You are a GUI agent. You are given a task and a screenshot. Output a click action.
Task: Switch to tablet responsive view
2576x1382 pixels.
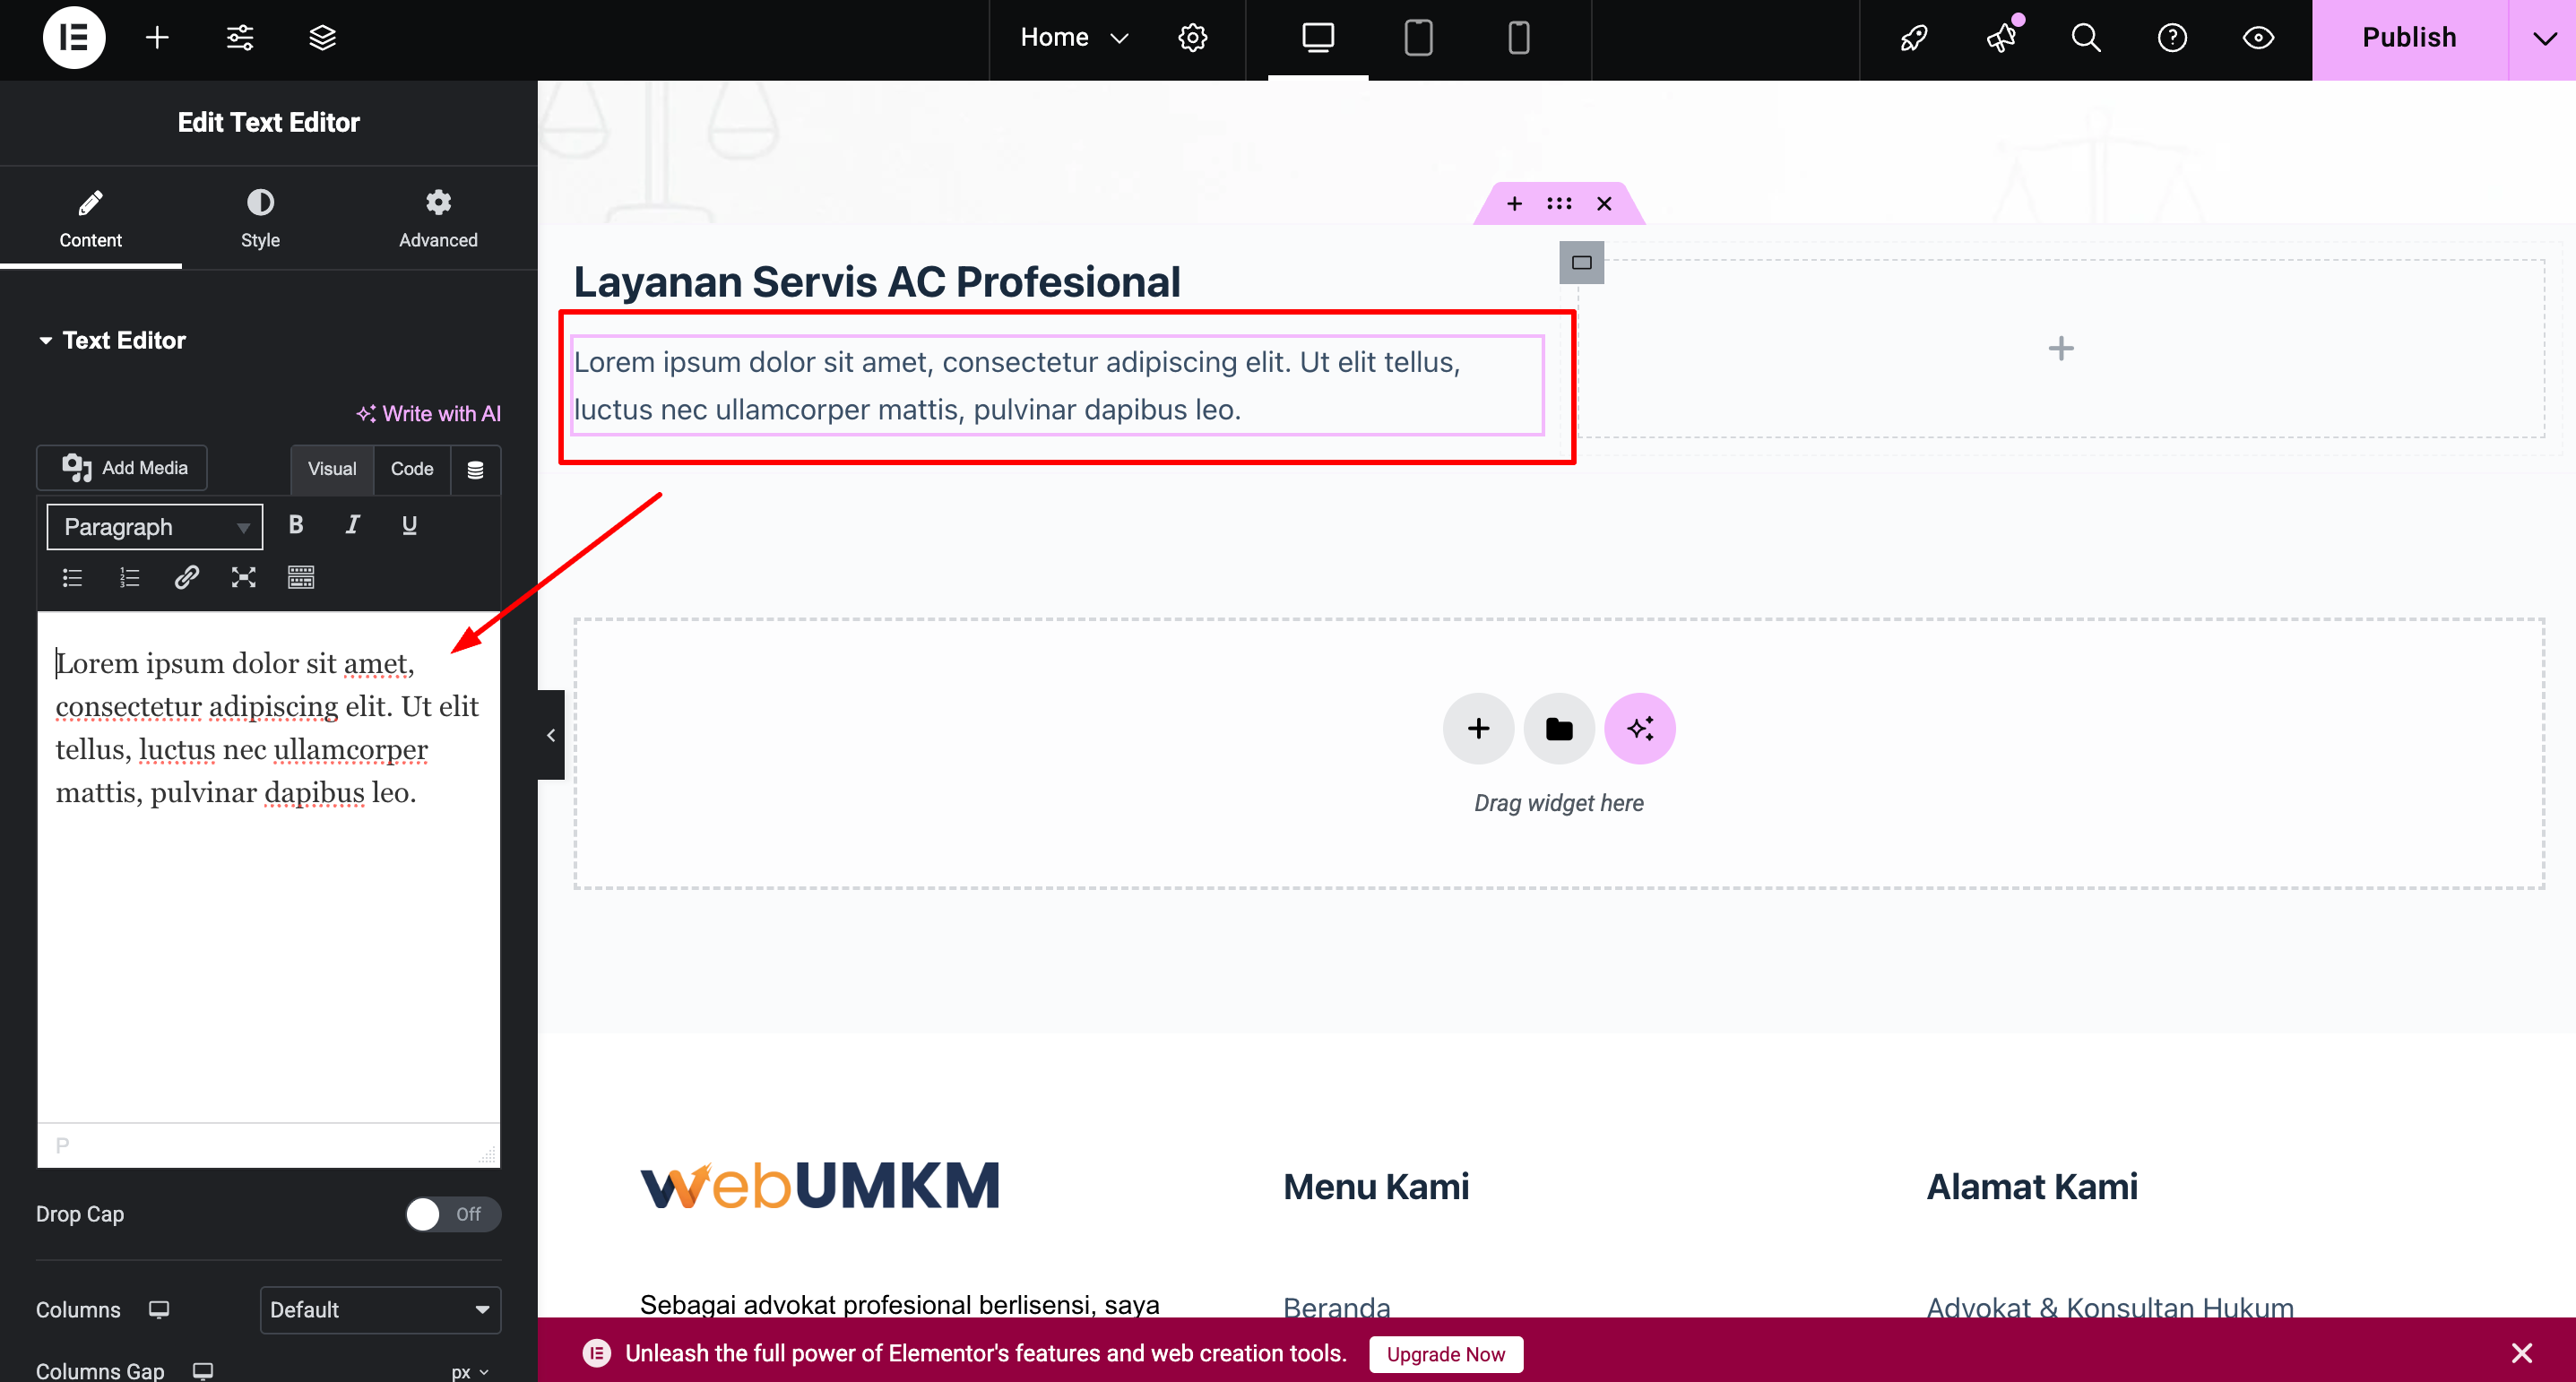click(x=1418, y=38)
